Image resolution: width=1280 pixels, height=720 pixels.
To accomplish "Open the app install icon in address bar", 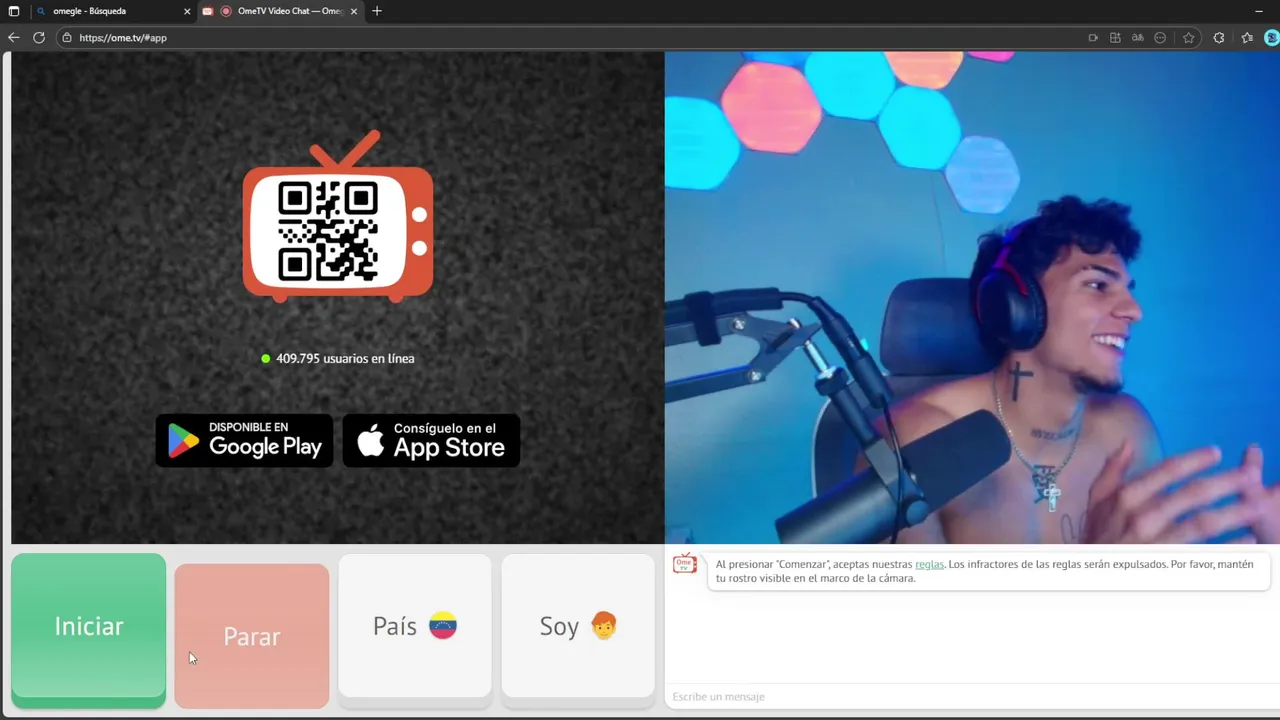I will [x=1115, y=38].
